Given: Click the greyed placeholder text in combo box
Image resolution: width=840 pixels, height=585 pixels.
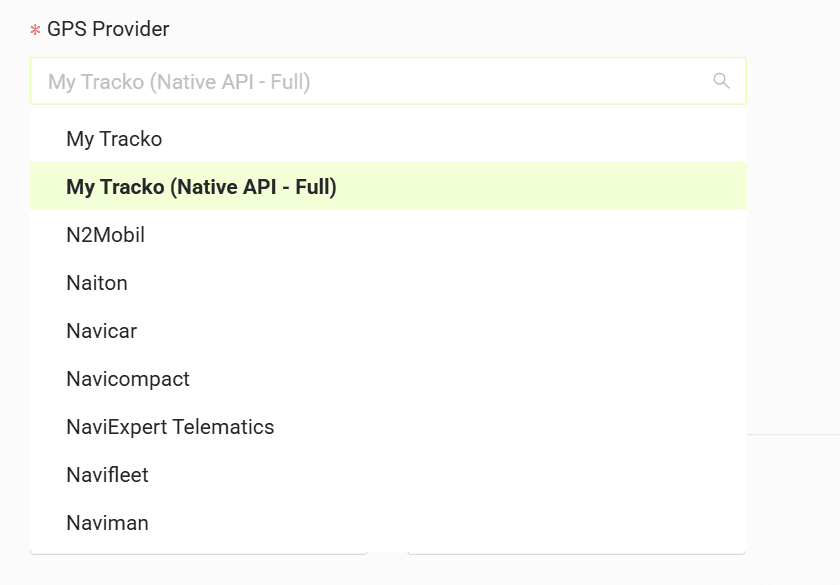Looking at the screenshot, I should coord(179,81).
